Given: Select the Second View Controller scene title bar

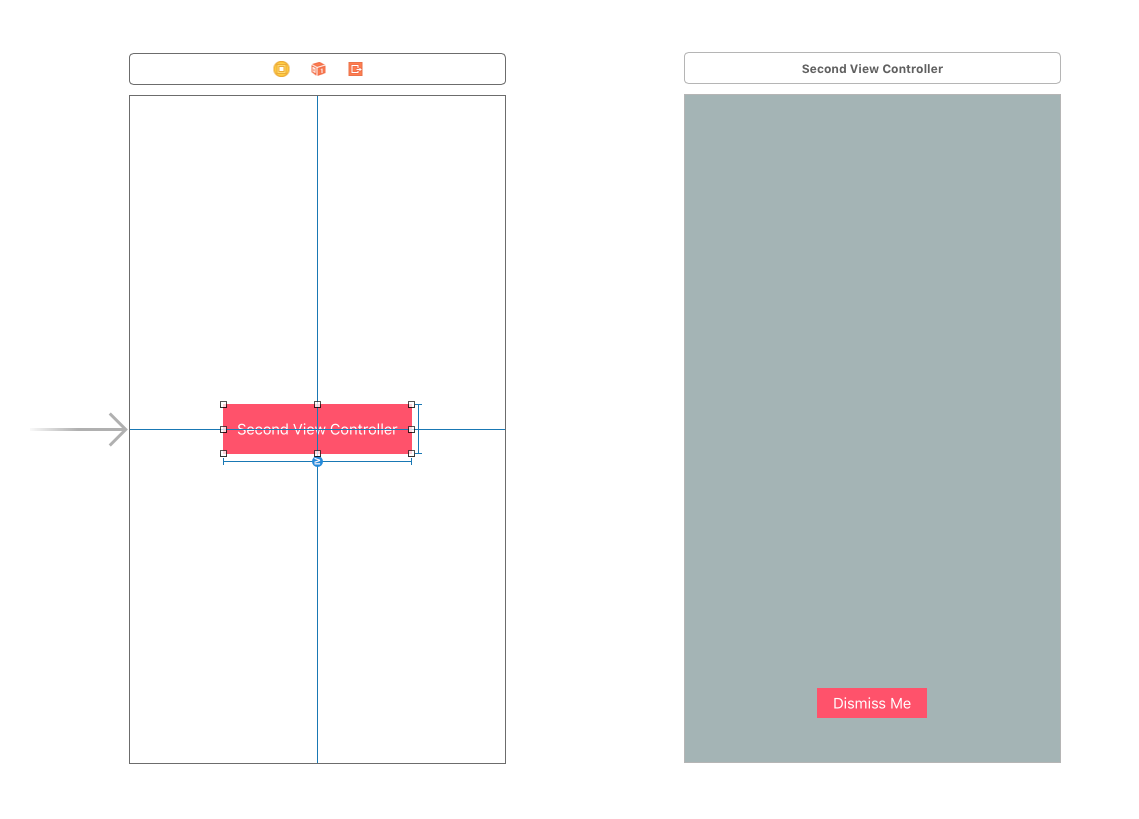Looking at the screenshot, I should point(872,69).
